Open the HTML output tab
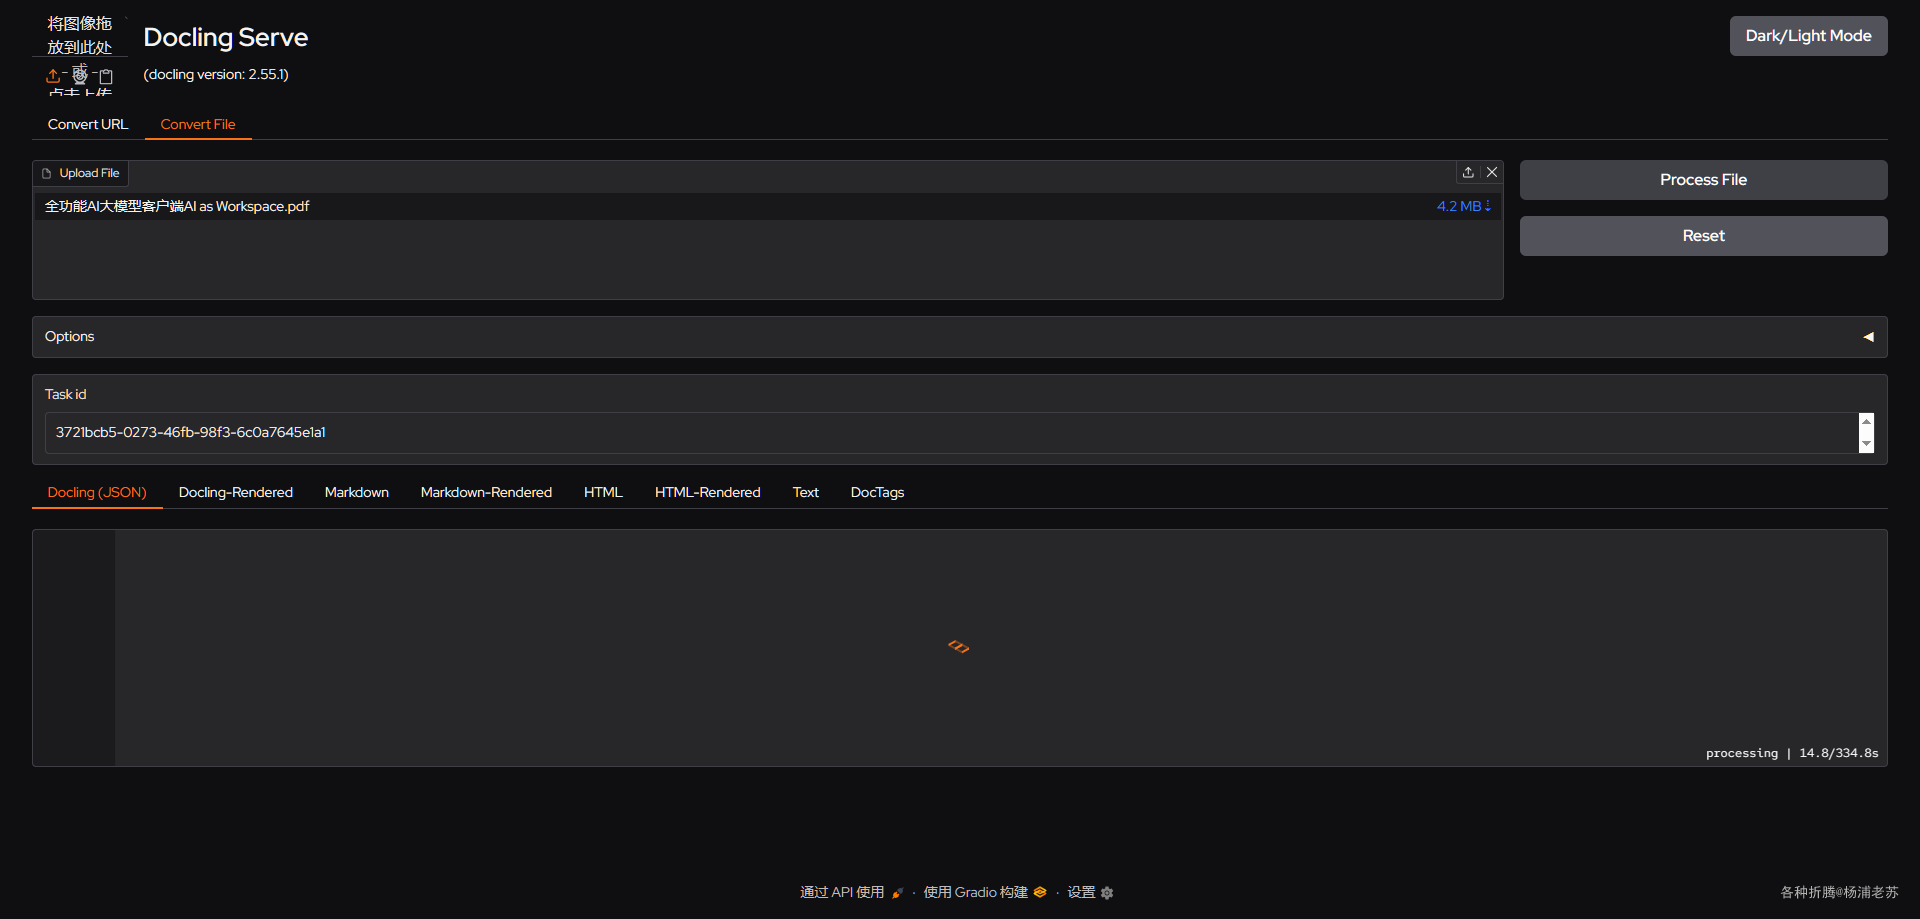Viewport: 1920px width, 919px height. [603, 492]
